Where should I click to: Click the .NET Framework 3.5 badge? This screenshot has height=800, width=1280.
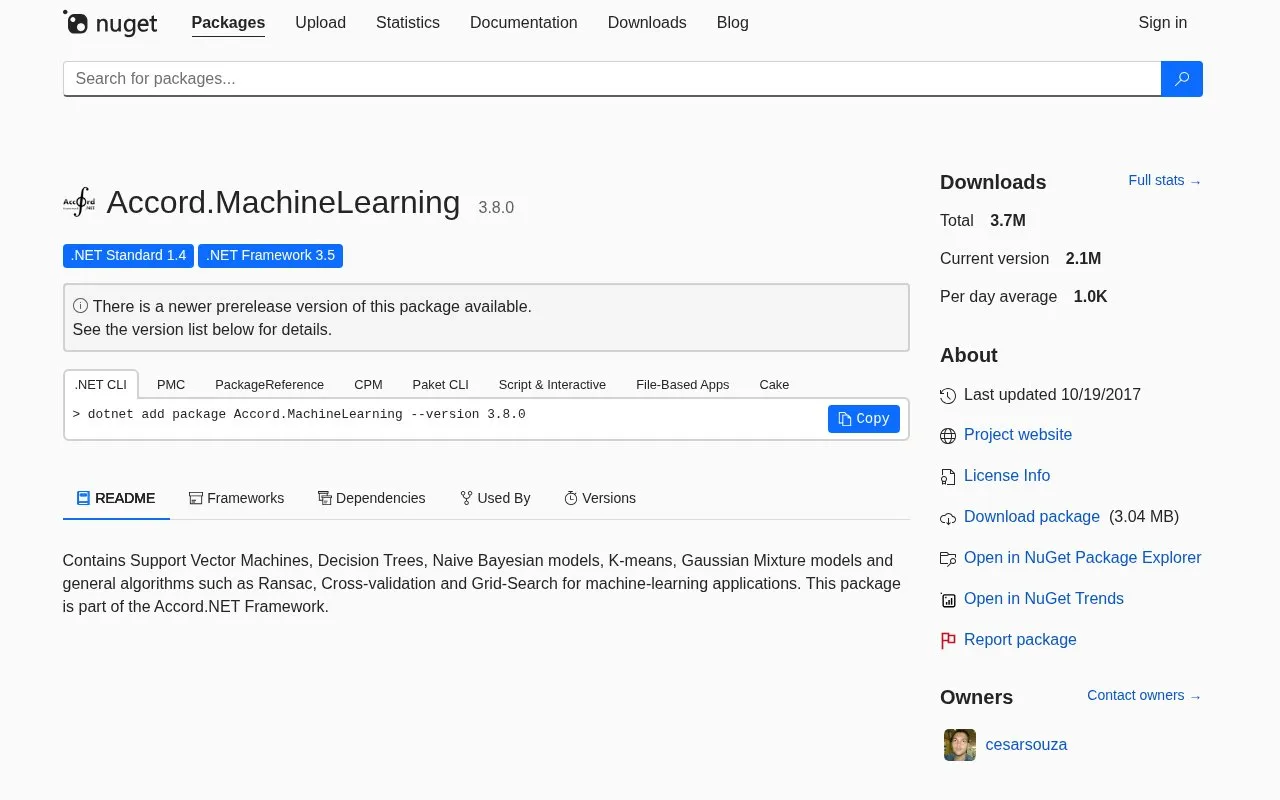[270, 256]
